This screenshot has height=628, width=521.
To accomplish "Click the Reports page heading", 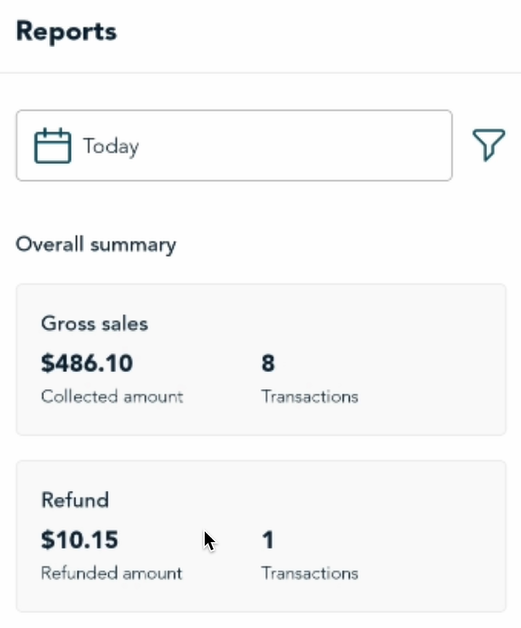I will click(x=66, y=32).
